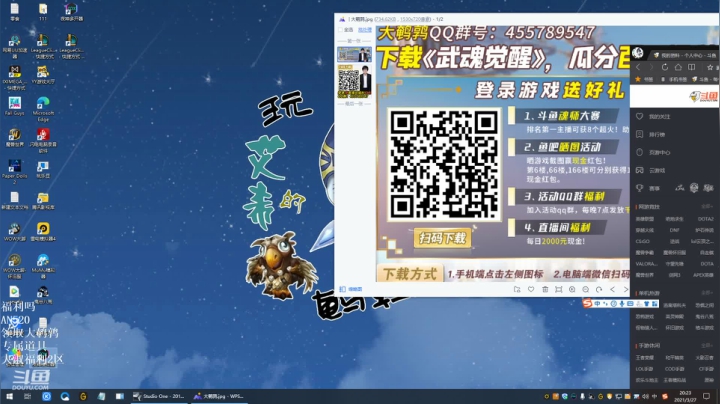Select the first thumbnail in image viewer sidebar

[354, 55]
